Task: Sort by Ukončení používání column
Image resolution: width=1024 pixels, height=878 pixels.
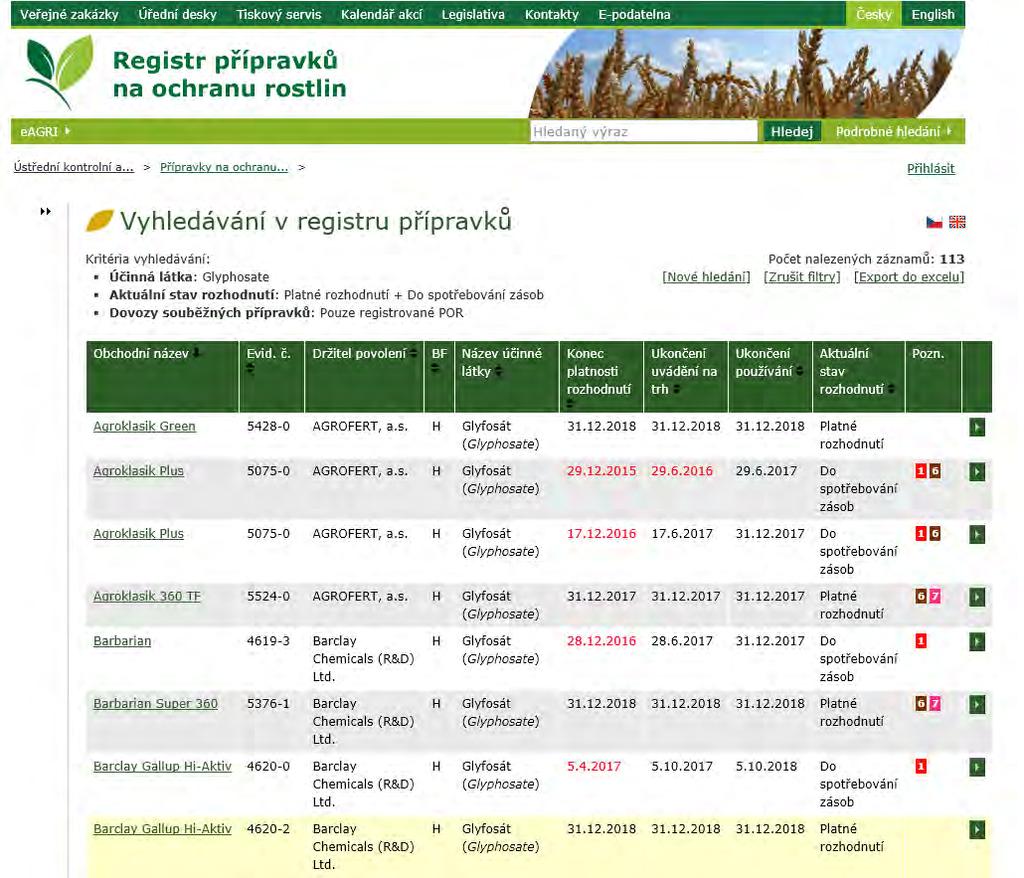Action: pyautogui.click(x=799, y=371)
